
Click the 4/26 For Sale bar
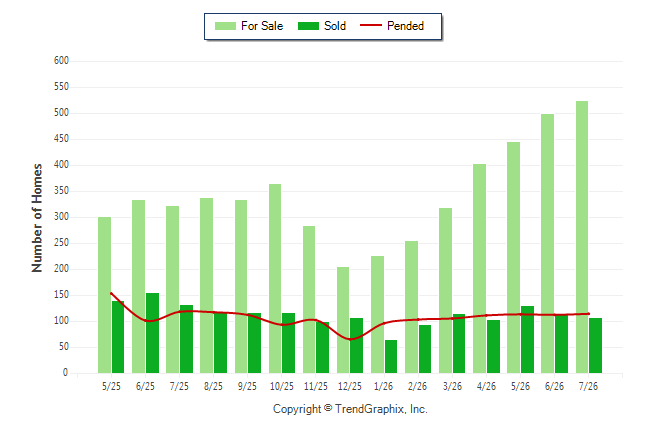pos(479,269)
